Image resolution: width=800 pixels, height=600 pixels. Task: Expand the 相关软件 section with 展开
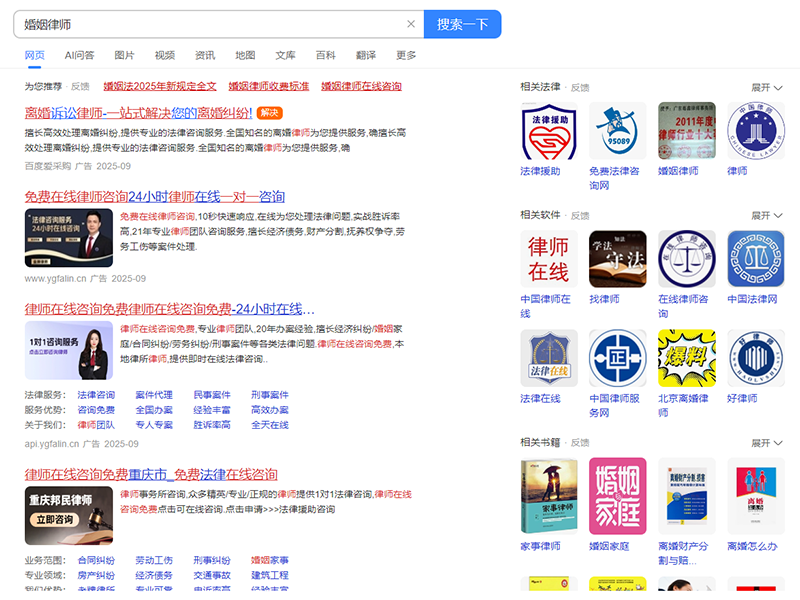click(x=766, y=215)
